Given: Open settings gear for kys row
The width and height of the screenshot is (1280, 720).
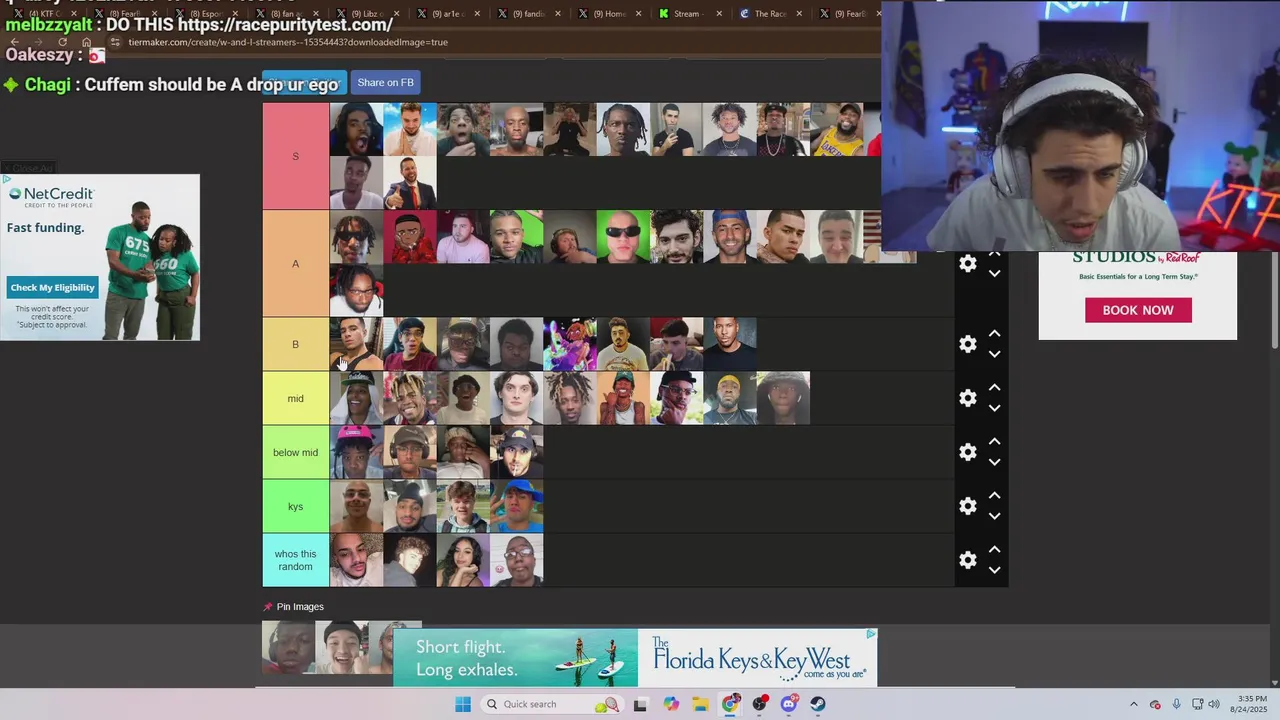Looking at the screenshot, I should click(x=967, y=506).
